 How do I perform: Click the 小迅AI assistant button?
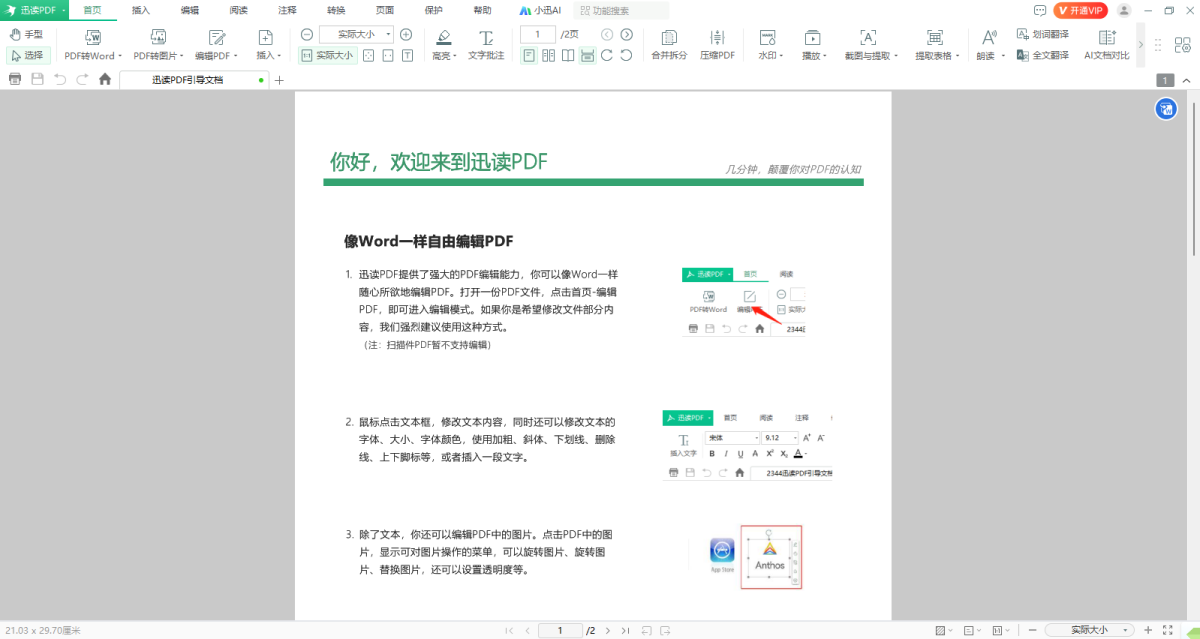click(x=542, y=10)
